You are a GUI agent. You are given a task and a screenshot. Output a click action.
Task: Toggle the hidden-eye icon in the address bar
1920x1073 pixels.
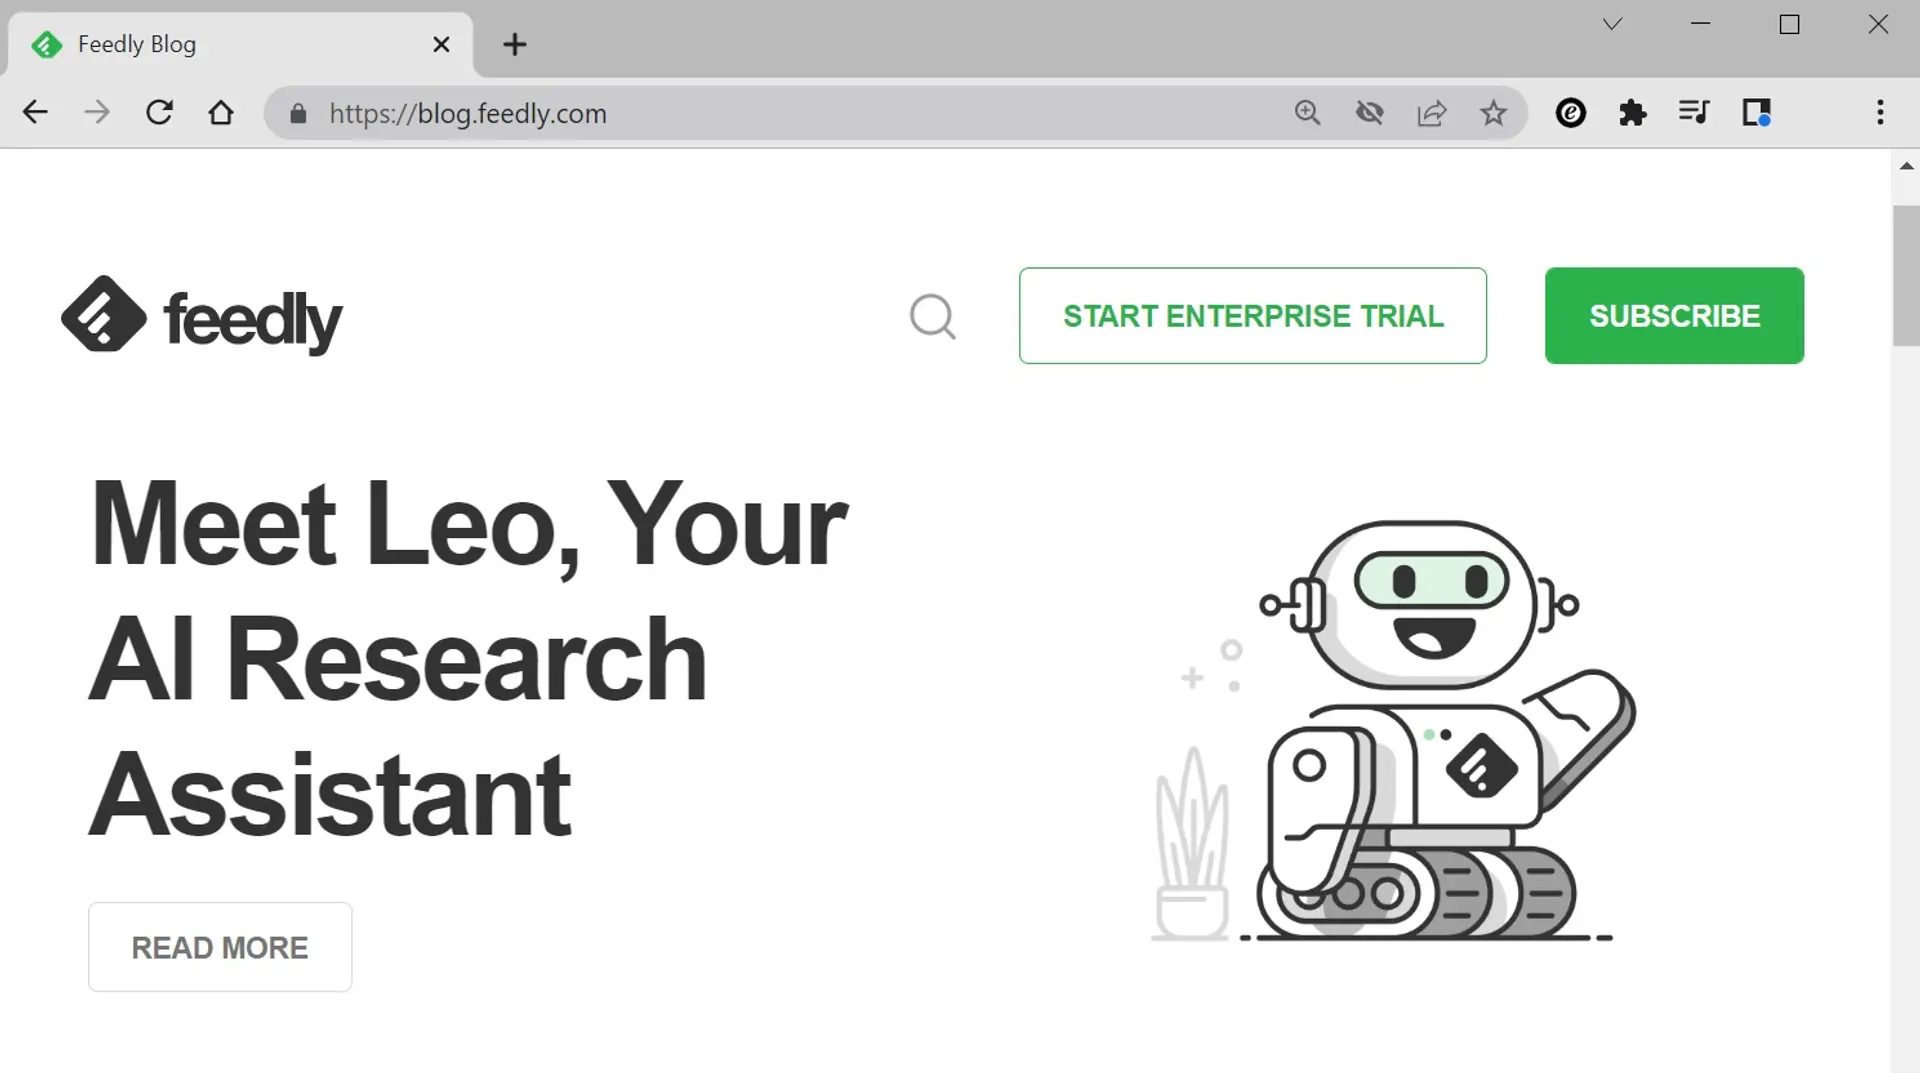point(1370,113)
